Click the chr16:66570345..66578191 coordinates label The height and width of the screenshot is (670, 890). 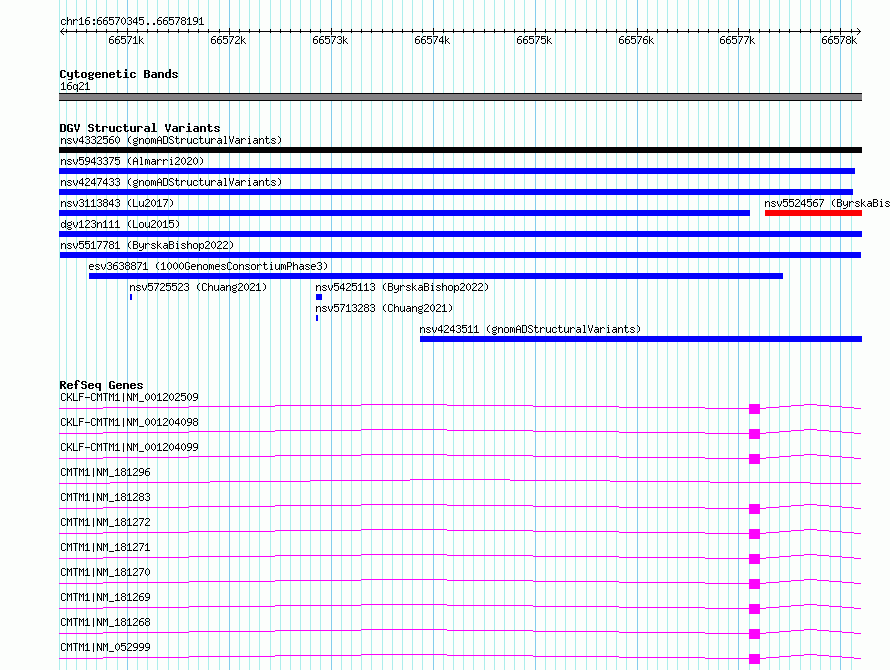pos(132,22)
